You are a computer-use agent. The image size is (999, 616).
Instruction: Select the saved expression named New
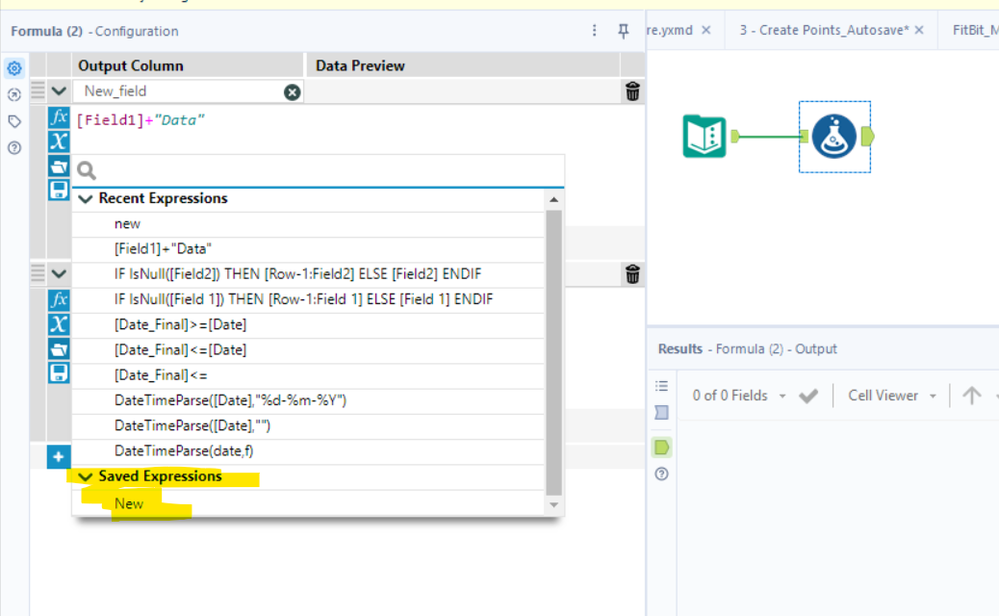tap(308, 504)
